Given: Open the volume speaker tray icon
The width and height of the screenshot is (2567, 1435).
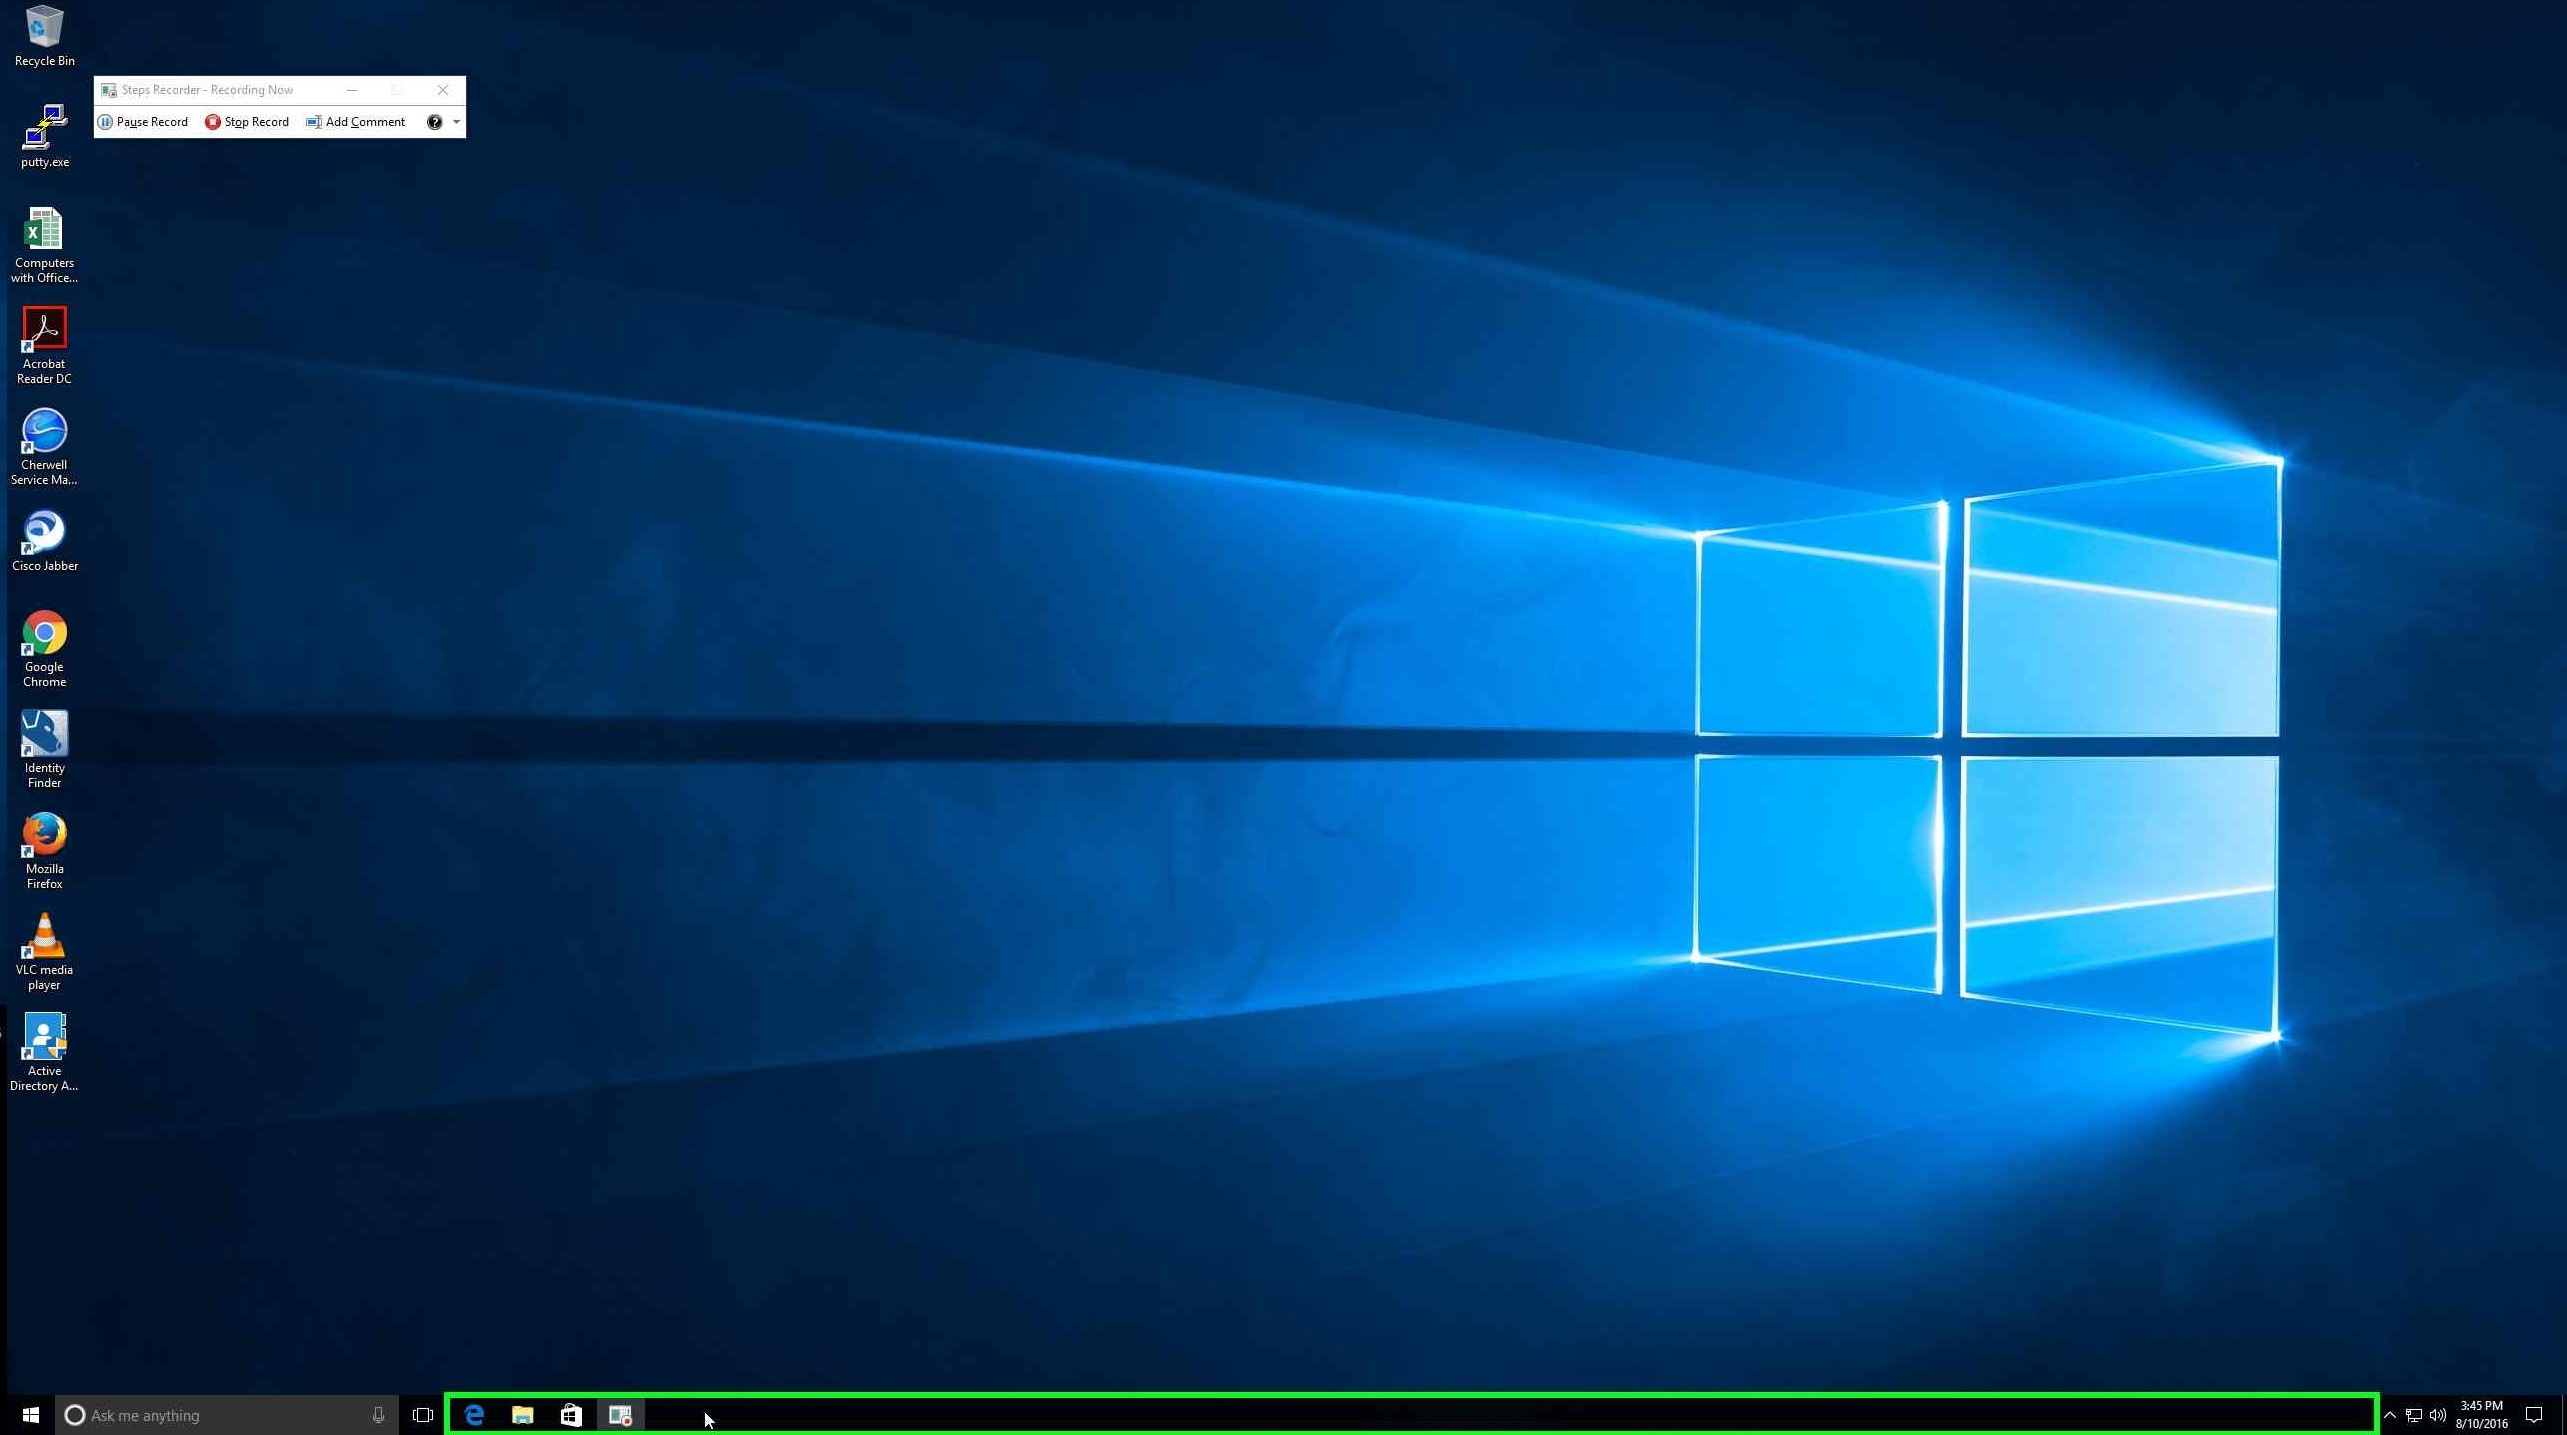Looking at the screenshot, I should coord(2437,1415).
